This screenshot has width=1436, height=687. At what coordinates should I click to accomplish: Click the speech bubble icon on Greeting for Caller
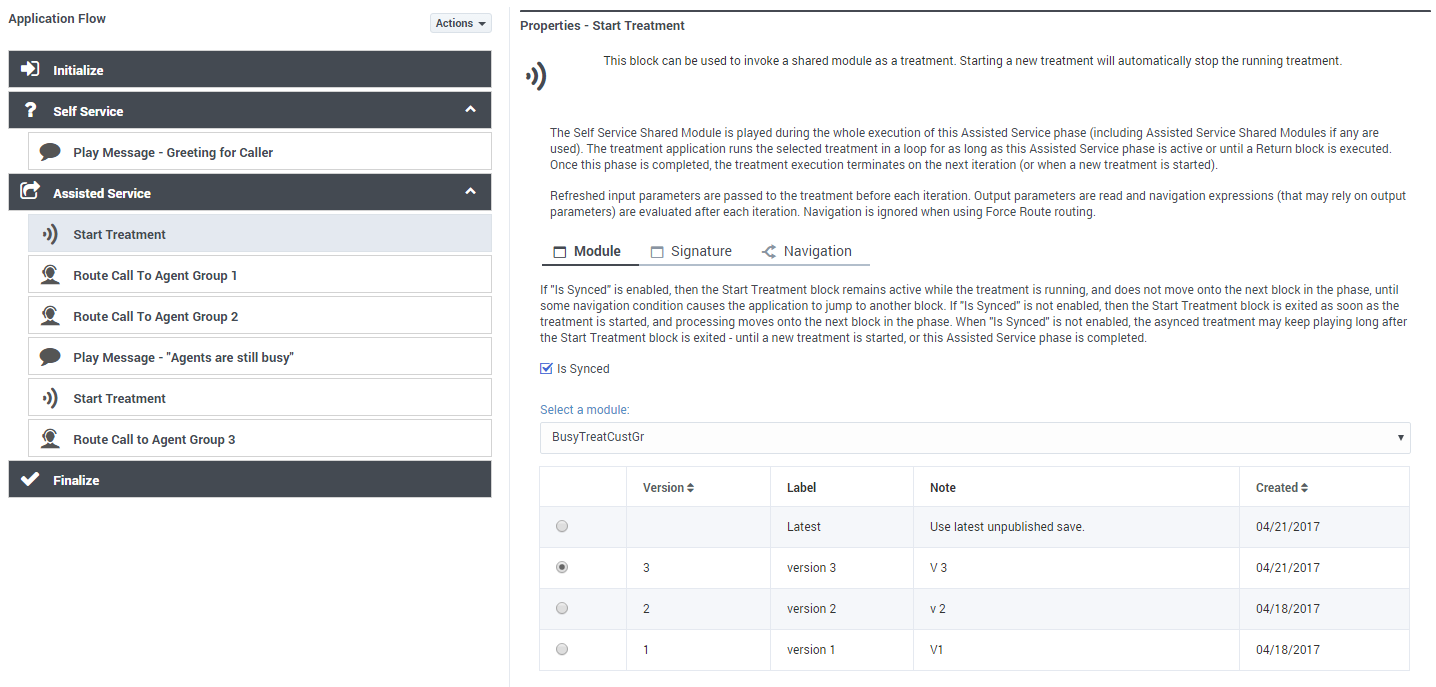click(48, 151)
